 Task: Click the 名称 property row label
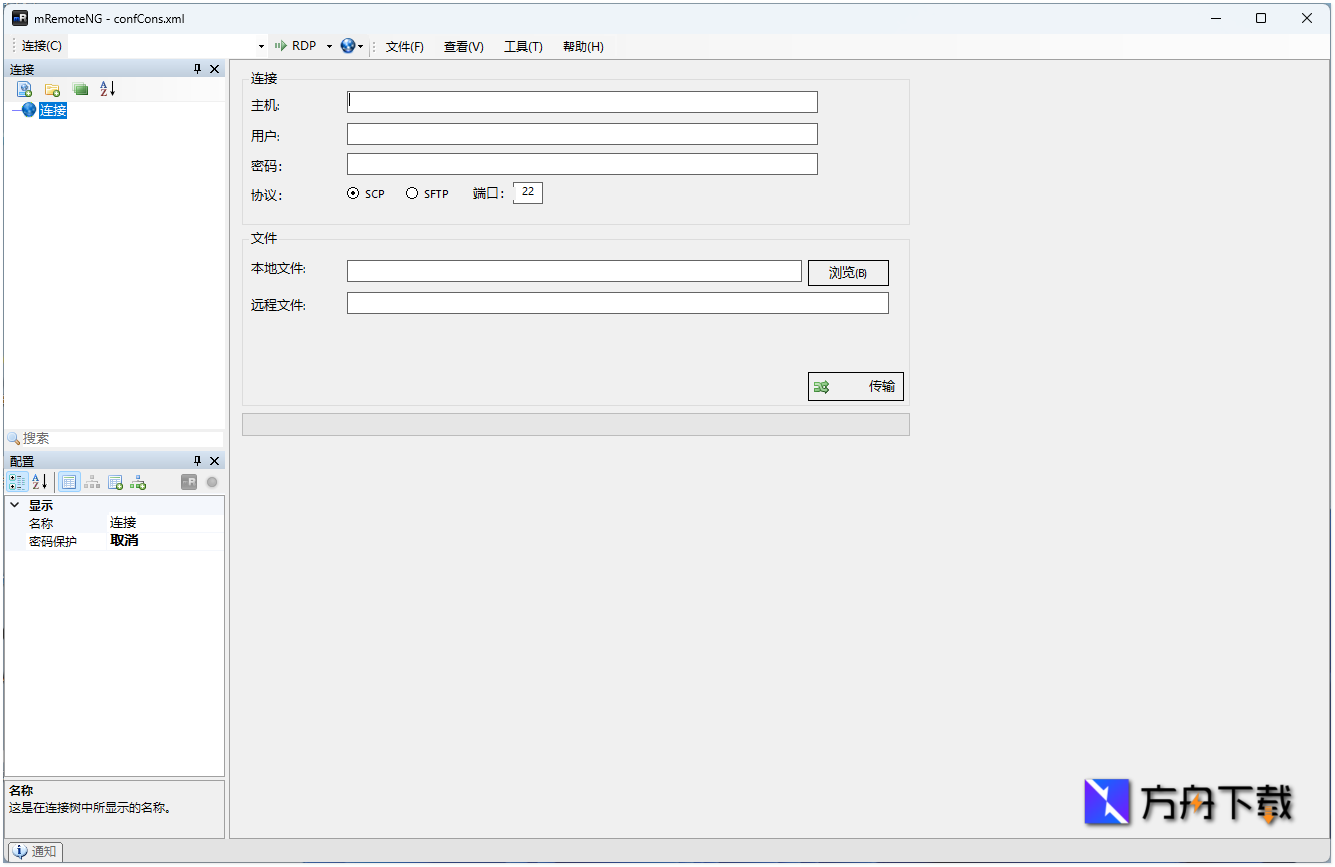pyautogui.click(x=41, y=523)
